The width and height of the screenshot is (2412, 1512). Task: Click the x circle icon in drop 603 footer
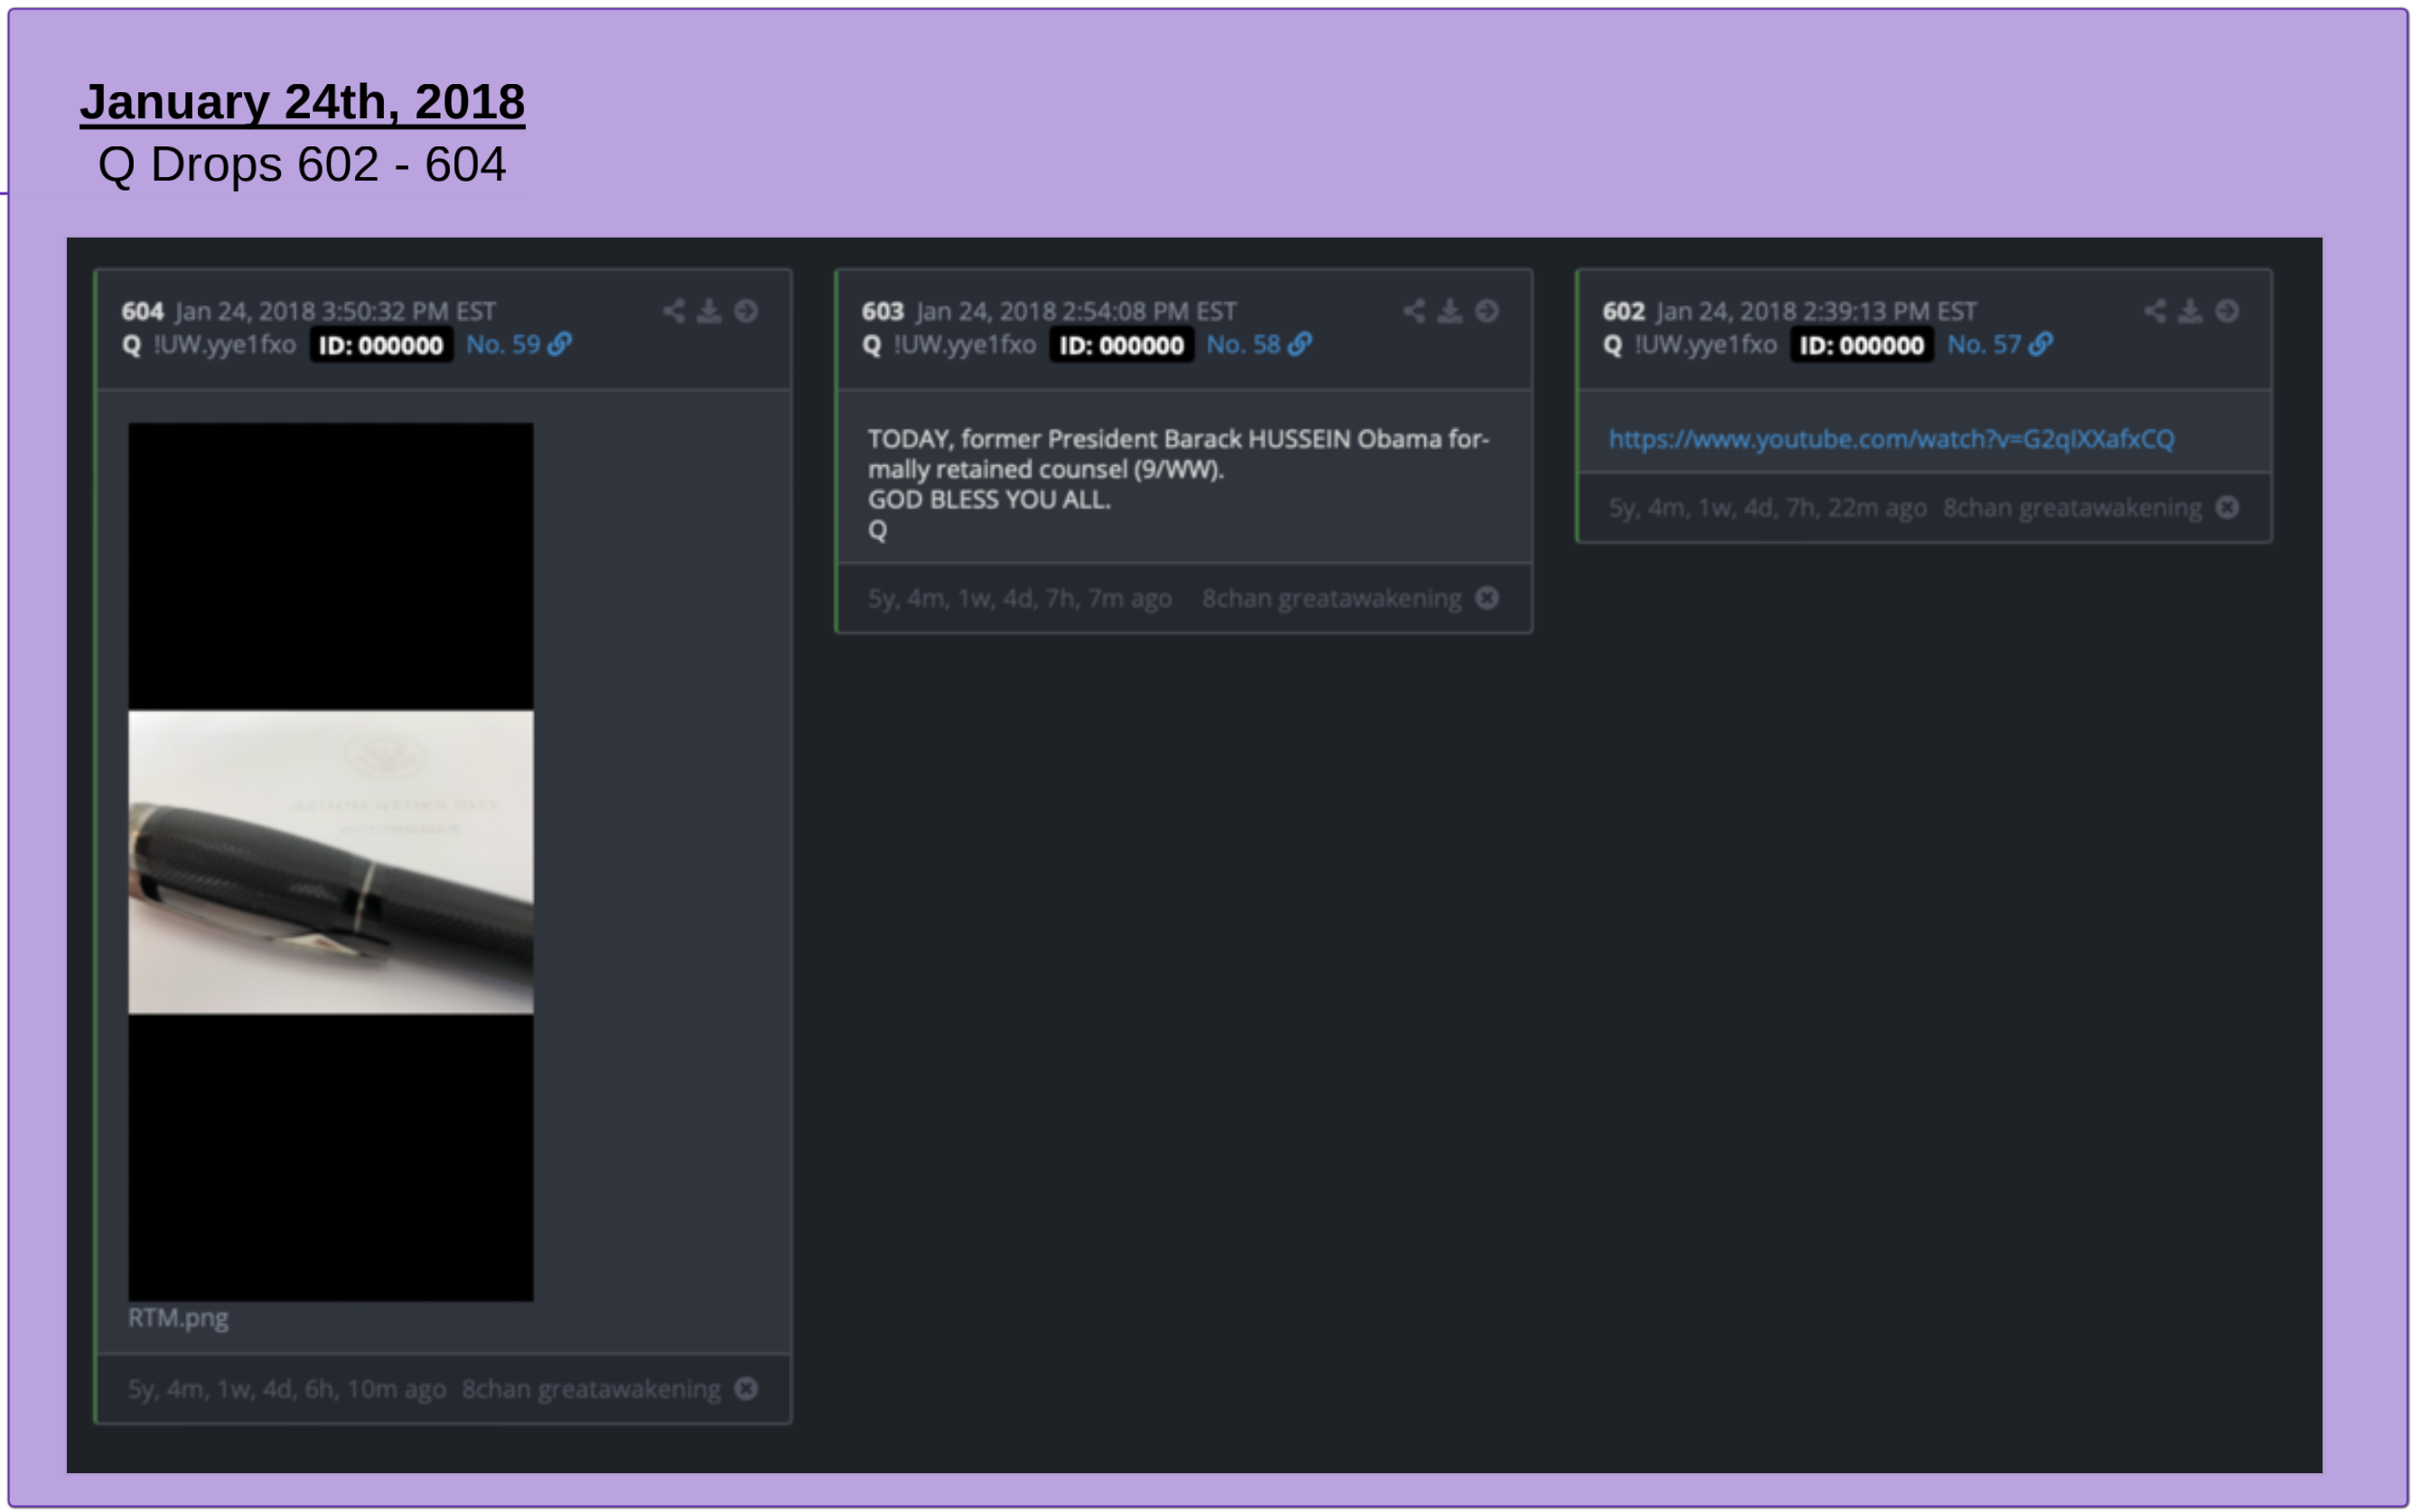coord(1487,598)
